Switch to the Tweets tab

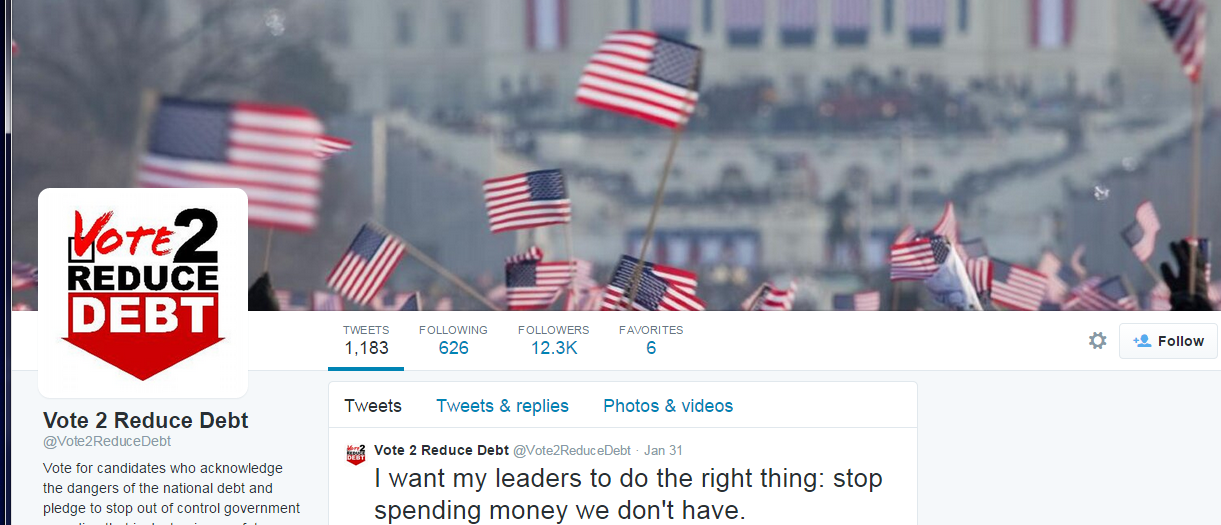pyautogui.click(x=373, y=406)
